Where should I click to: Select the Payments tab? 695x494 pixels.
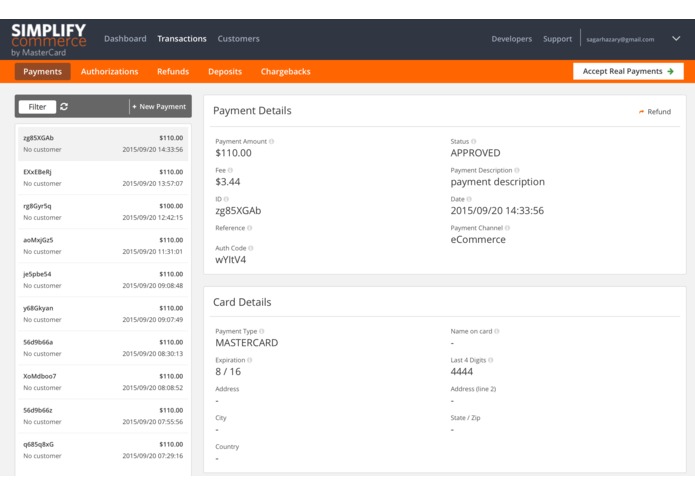(x=43, y=71)
